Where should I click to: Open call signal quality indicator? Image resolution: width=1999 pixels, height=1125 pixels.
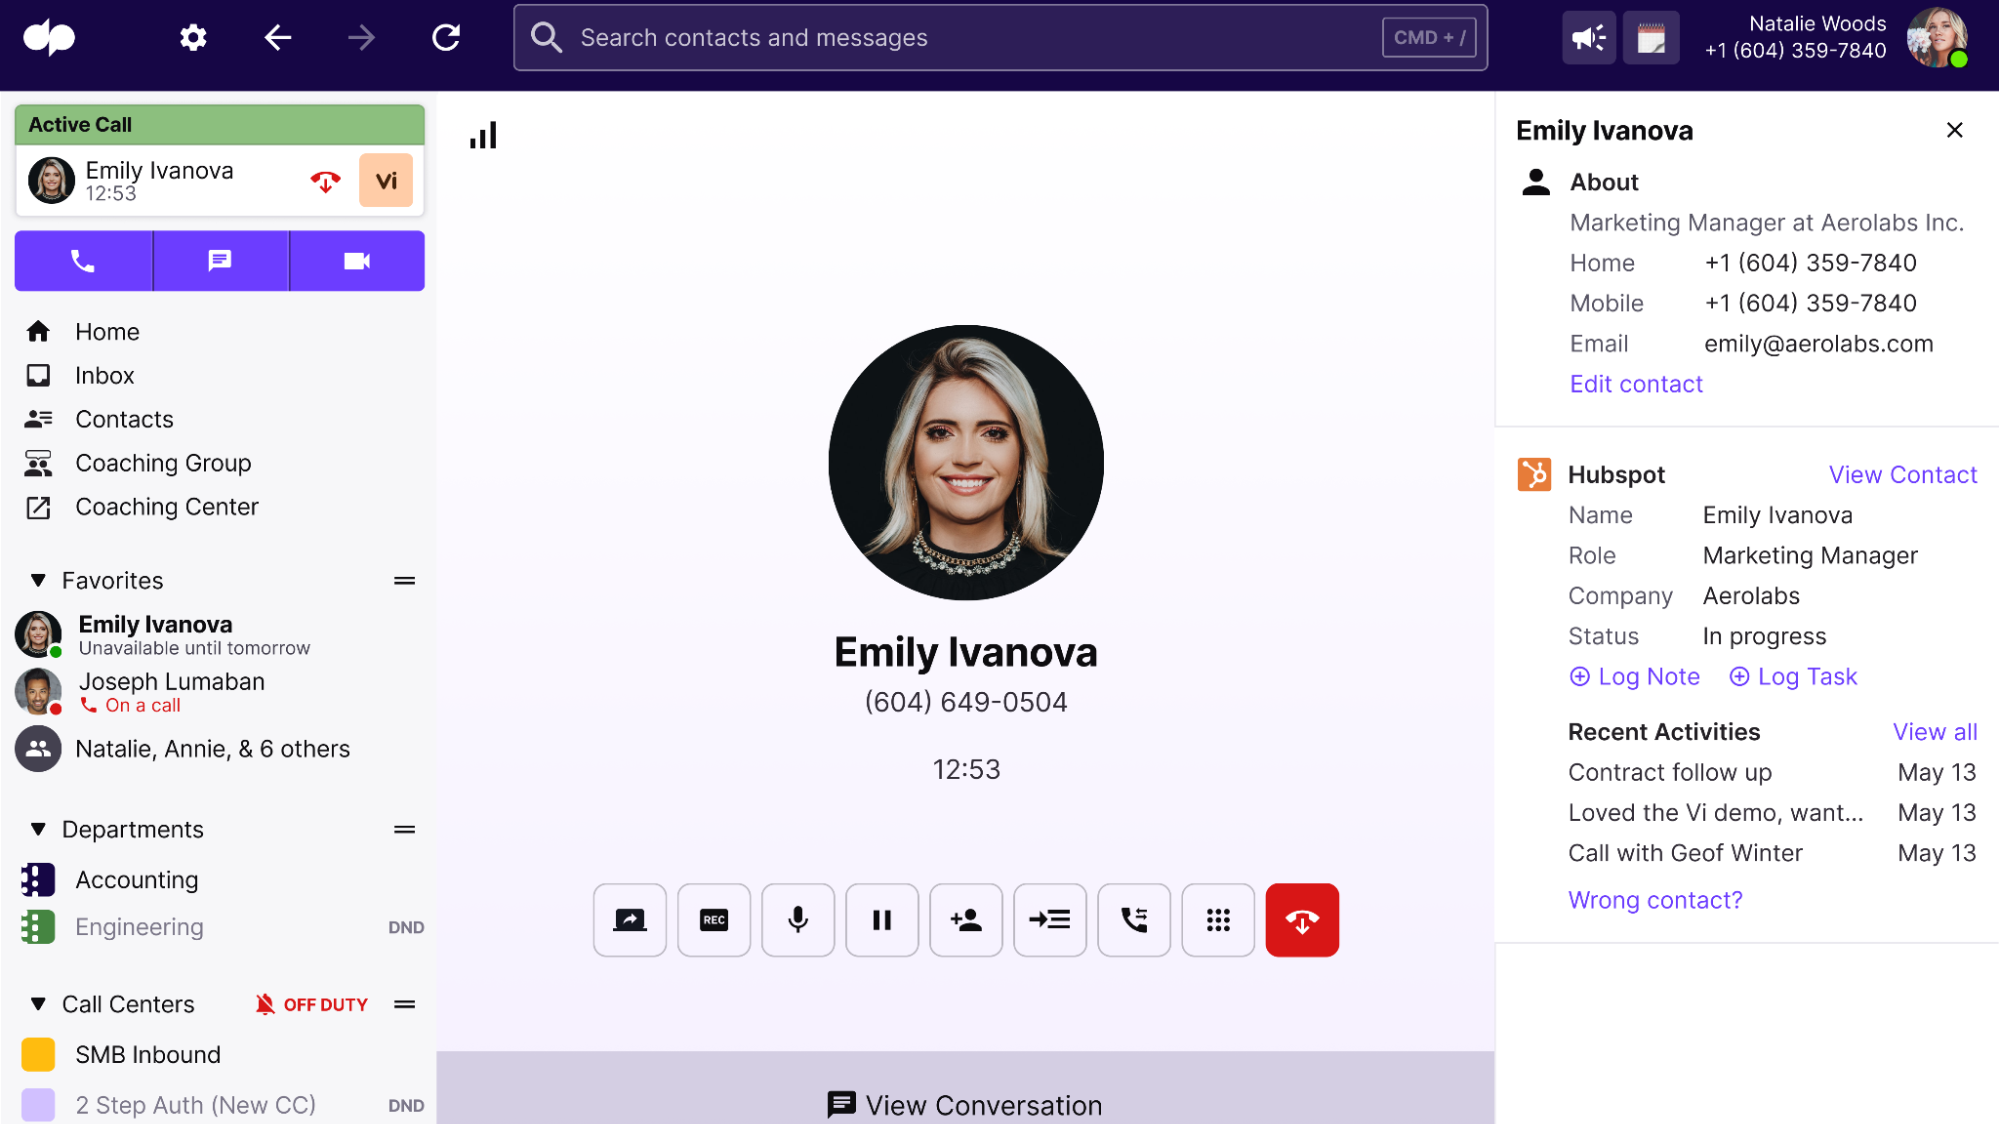pos(483,136)
